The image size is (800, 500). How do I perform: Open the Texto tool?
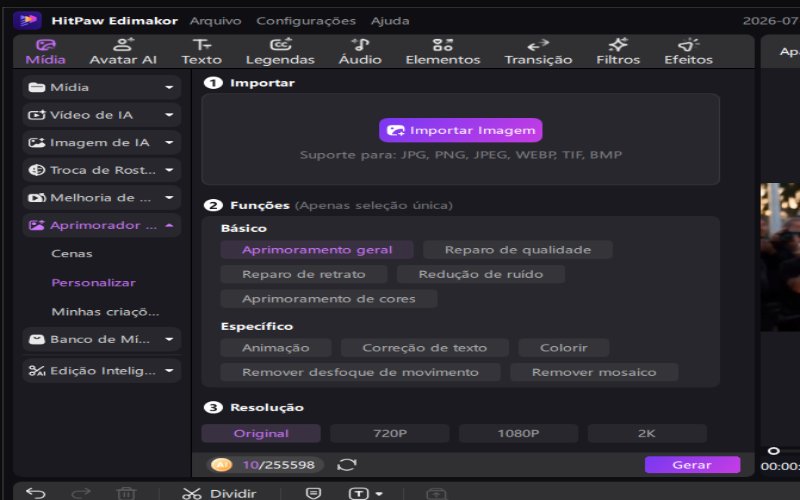tap(202, 52)
